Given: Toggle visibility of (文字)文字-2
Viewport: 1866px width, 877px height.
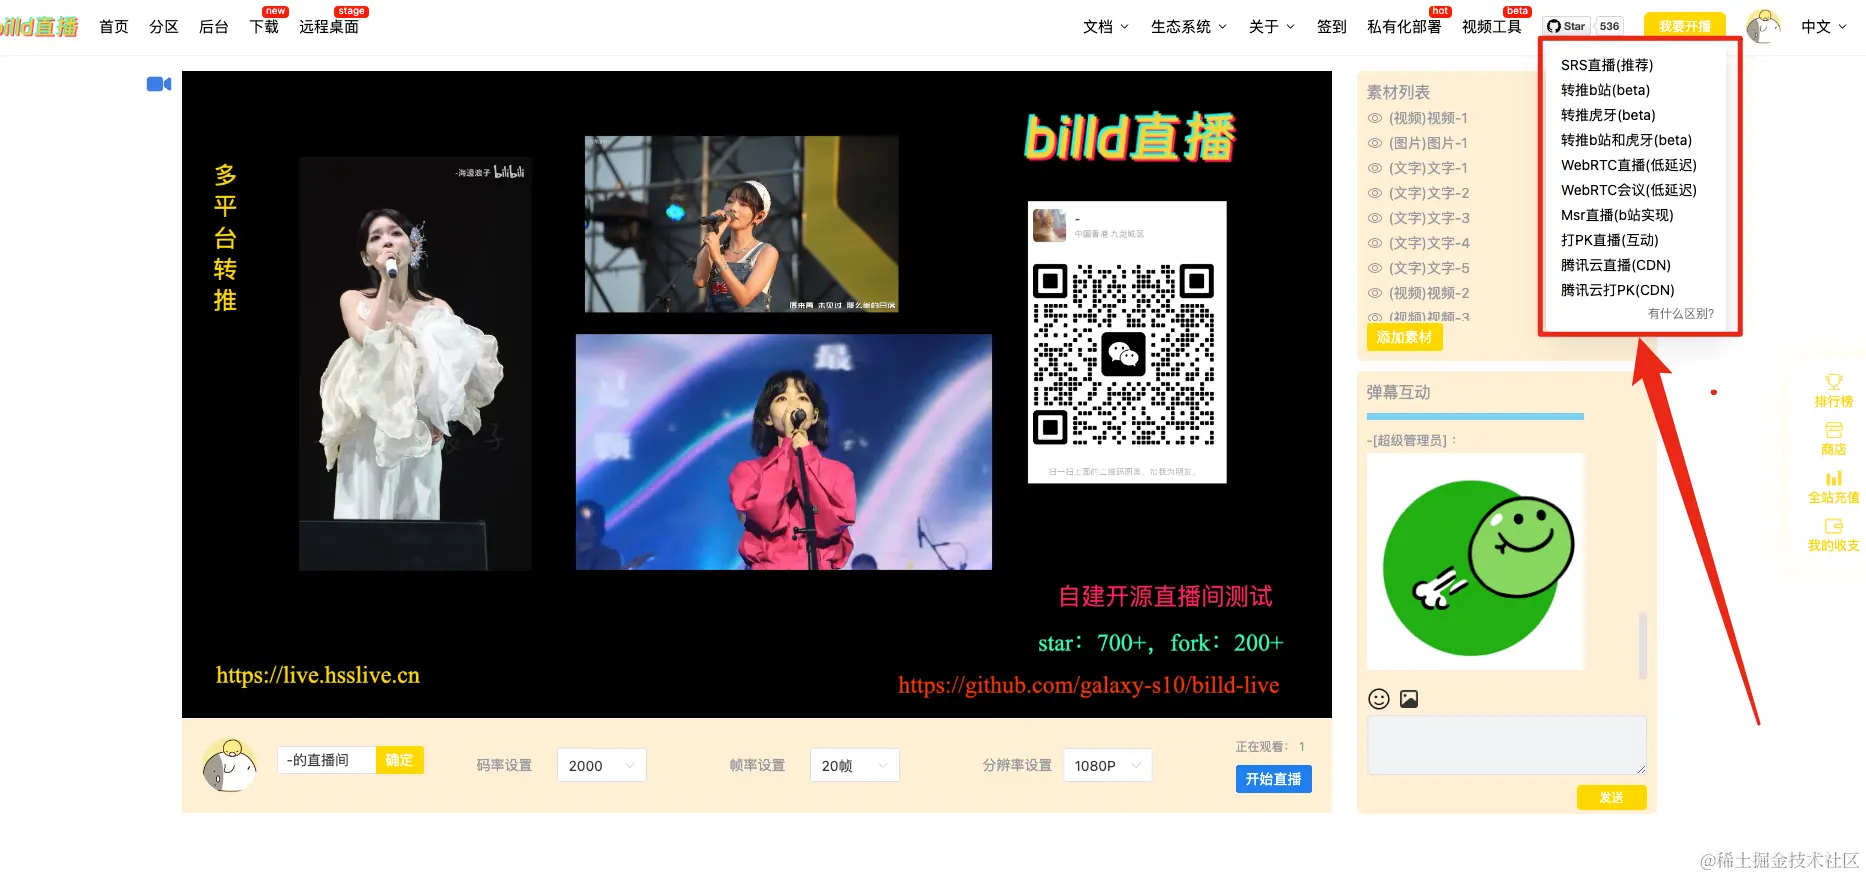Looking at the screenshot, I should [1375, 193].
